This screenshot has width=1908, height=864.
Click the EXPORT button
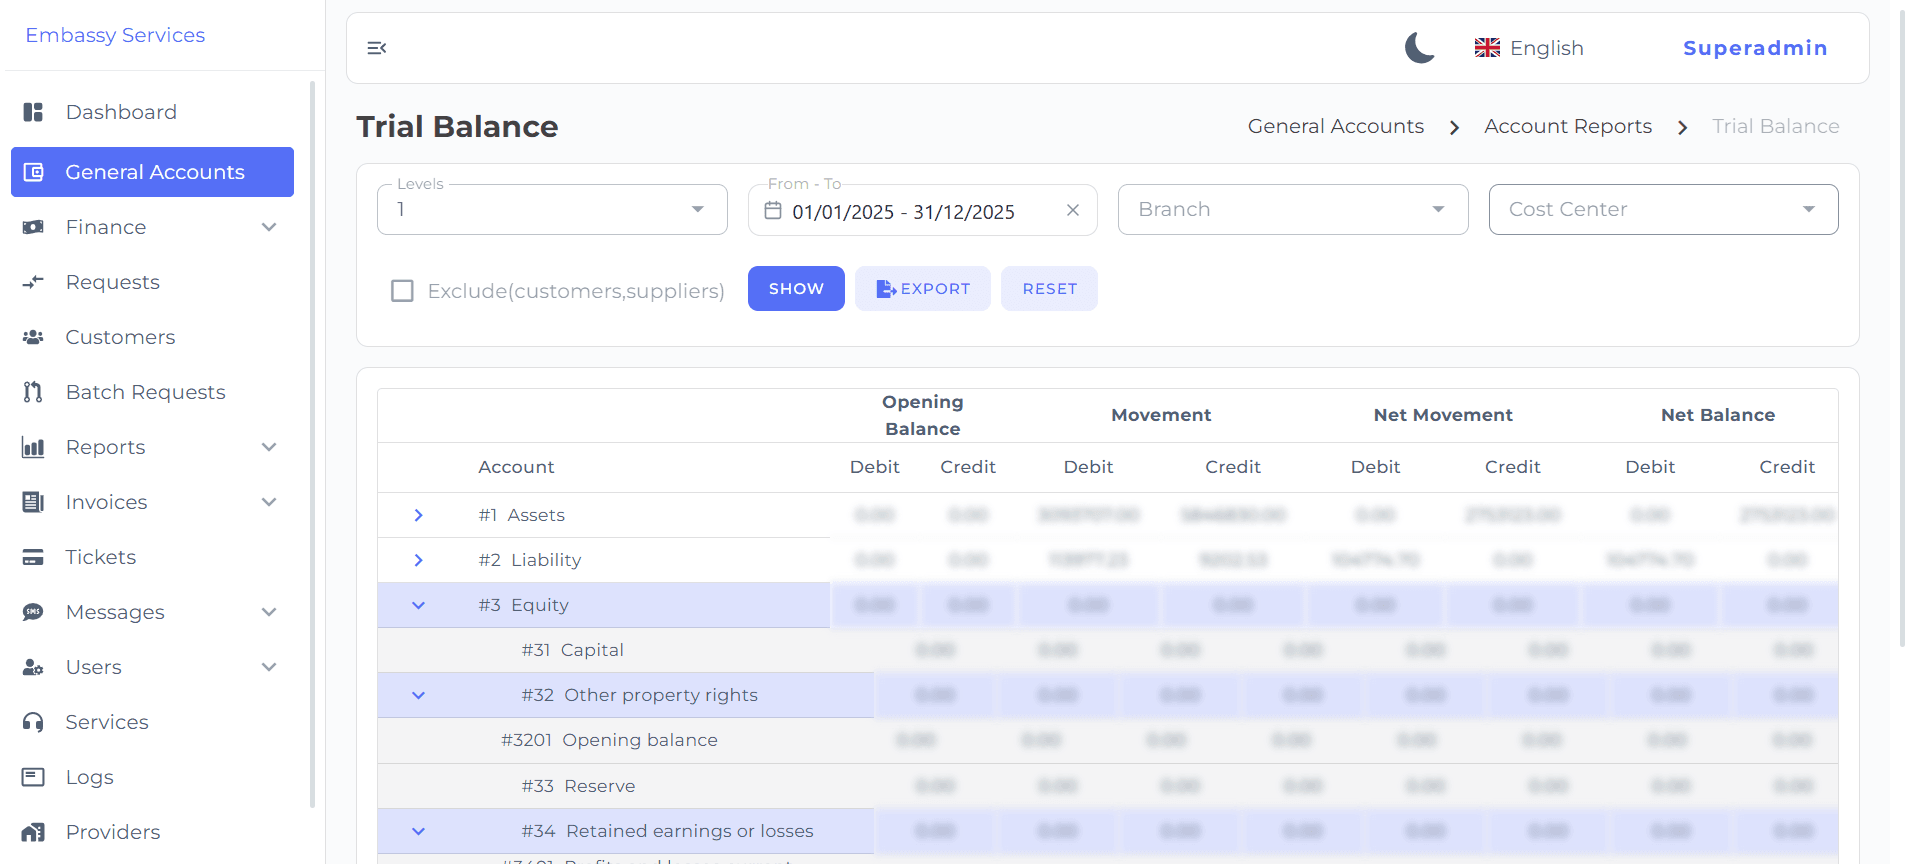(922, 288)
